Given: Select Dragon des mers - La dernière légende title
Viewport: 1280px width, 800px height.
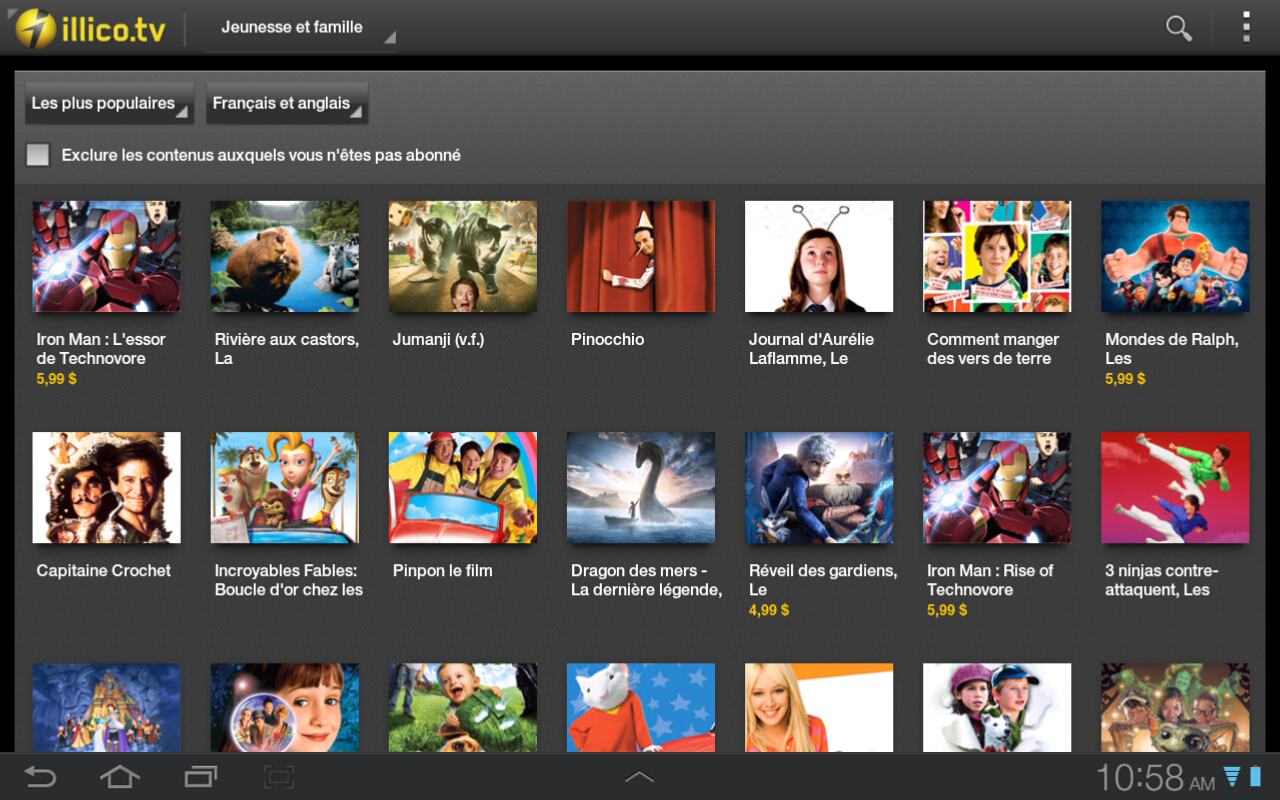Looking at the screenshot, I should (646, 580).
